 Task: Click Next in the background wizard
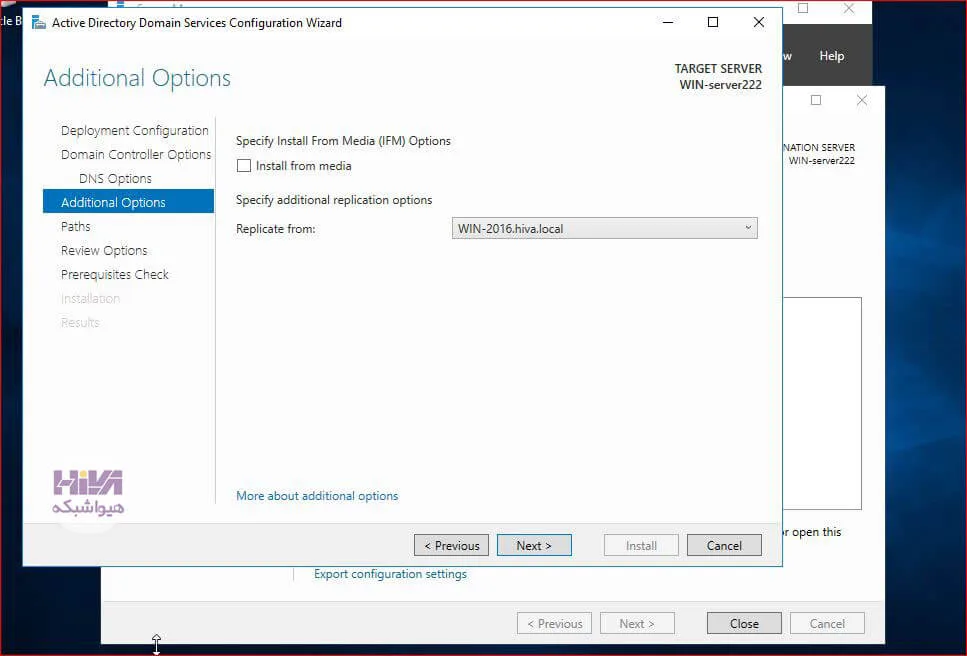[637, 623]
